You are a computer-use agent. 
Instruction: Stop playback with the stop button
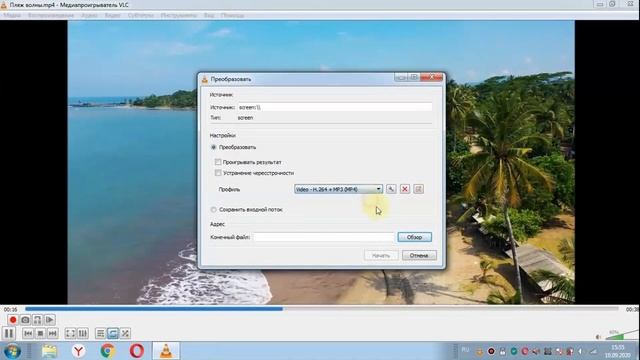tap(40, 333)
